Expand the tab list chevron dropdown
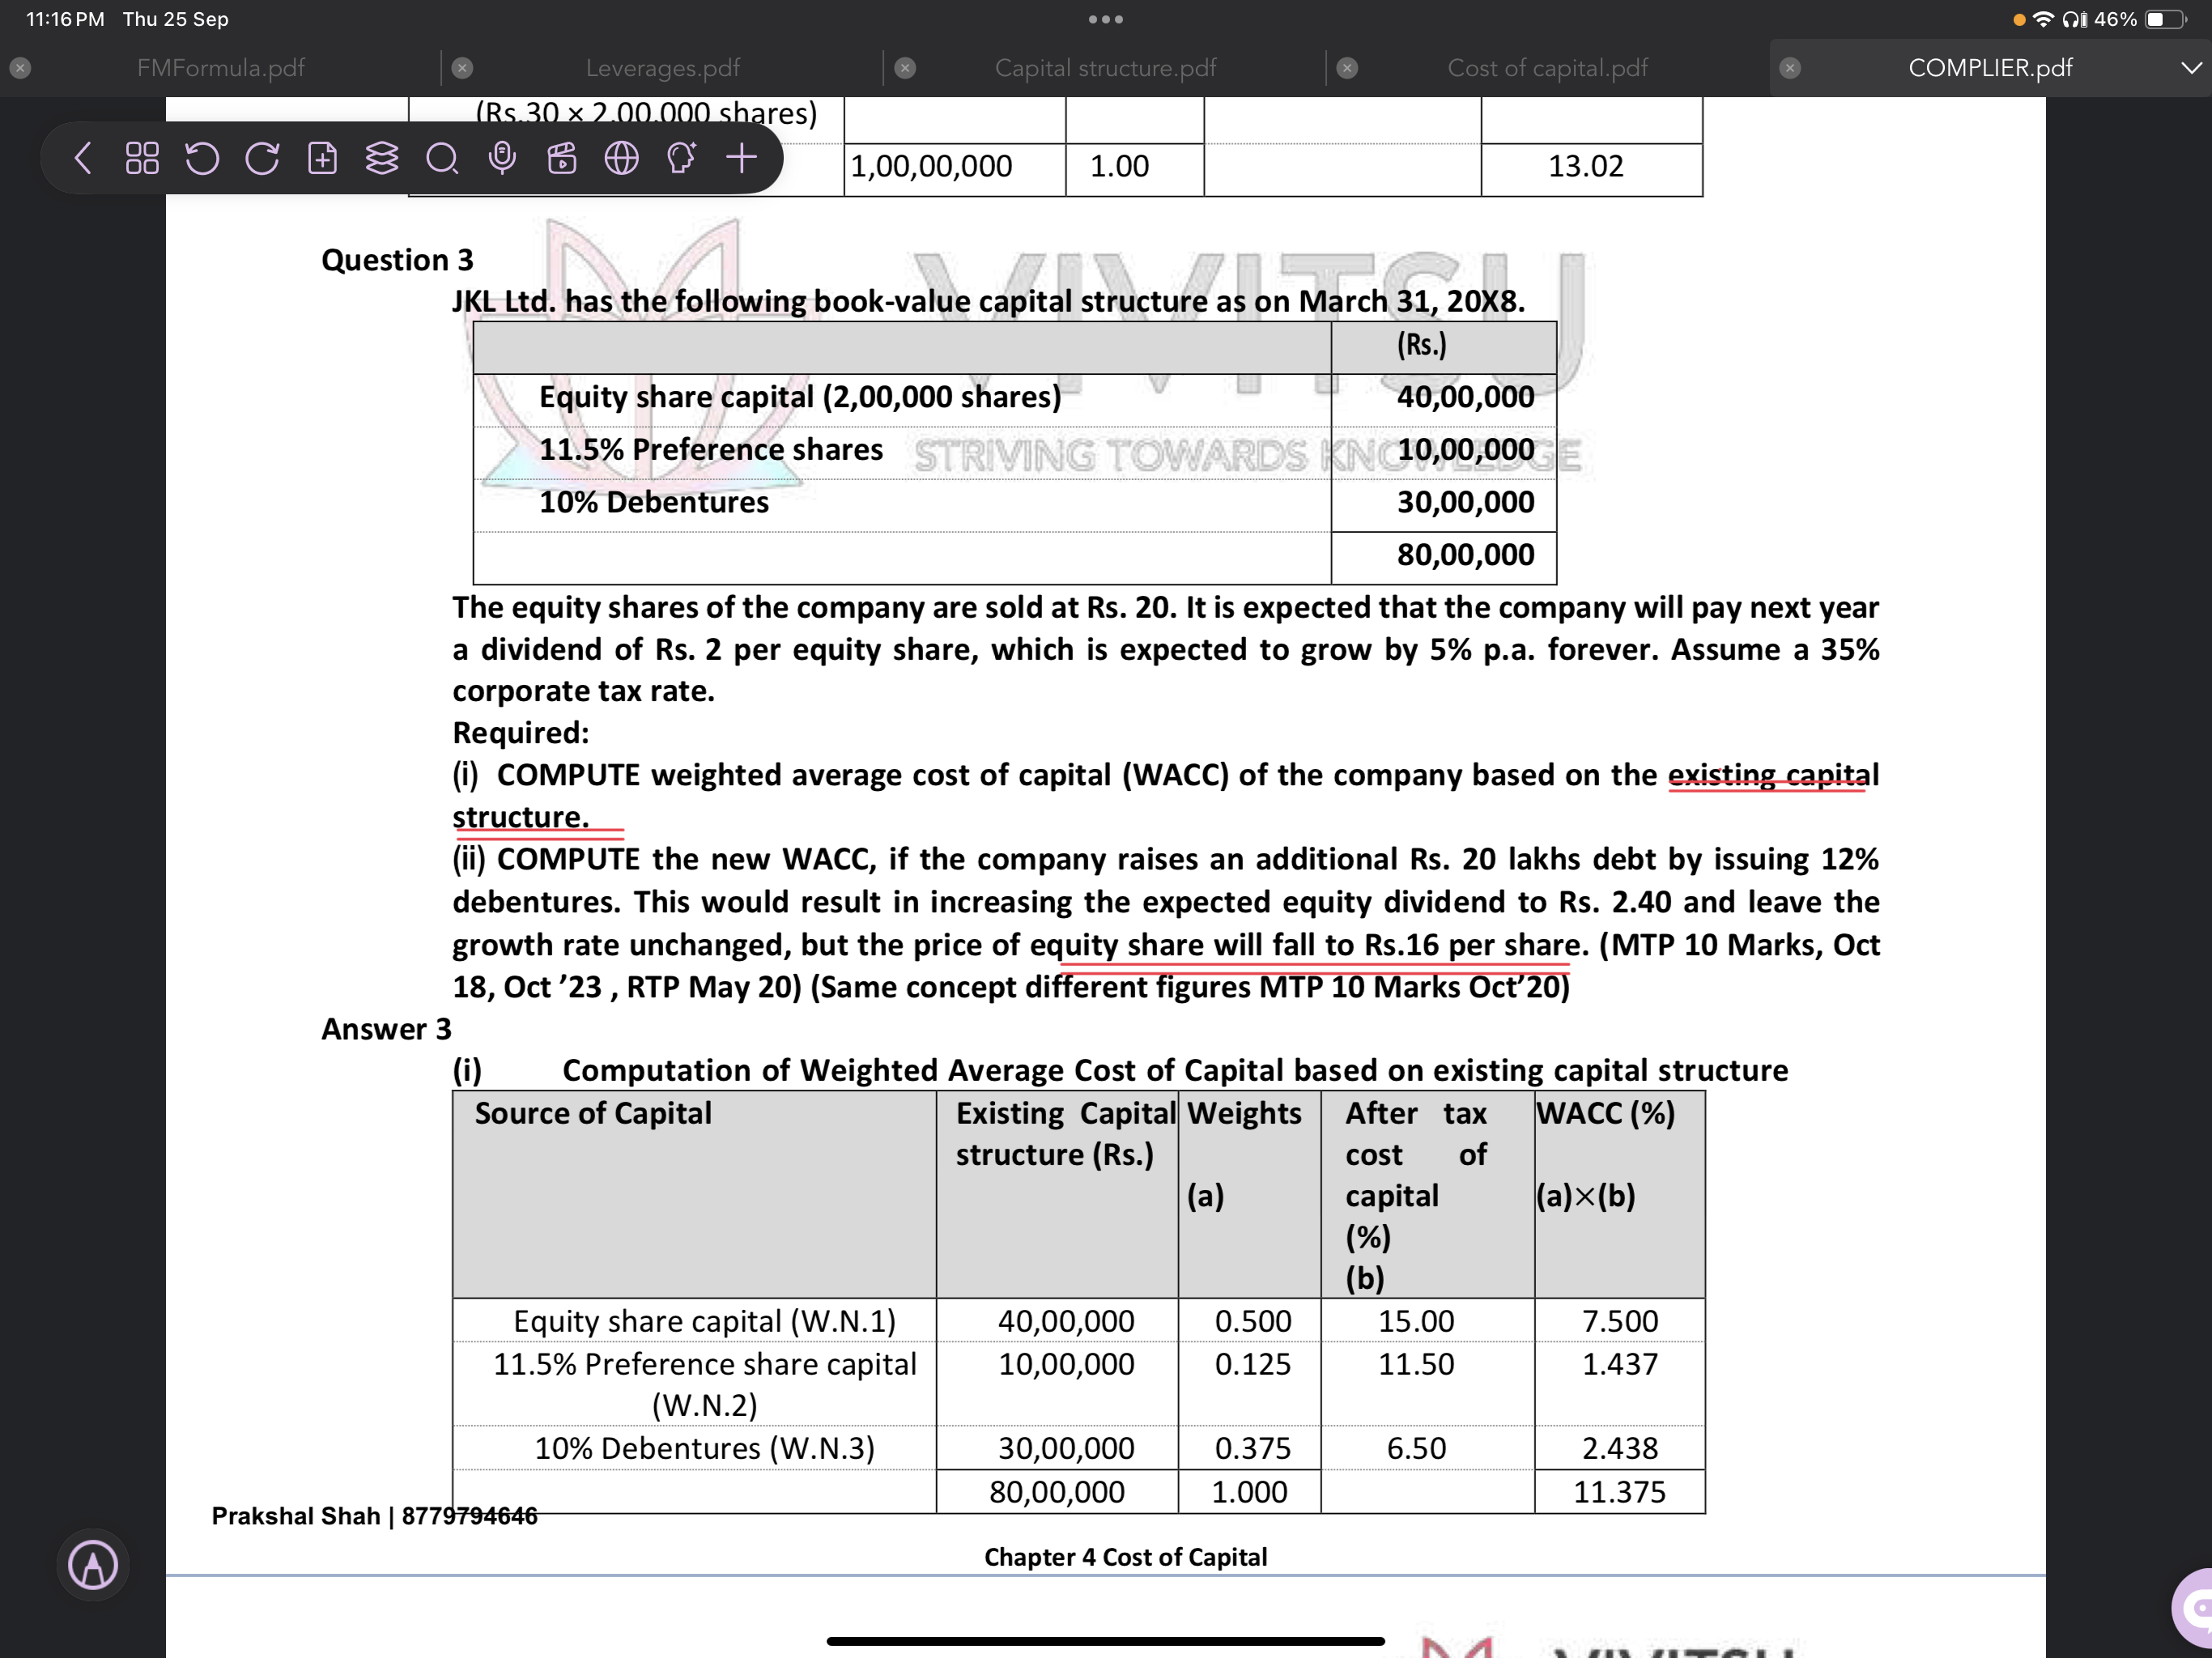This screenshot has height=1658, width=2212. point(2190,68)
